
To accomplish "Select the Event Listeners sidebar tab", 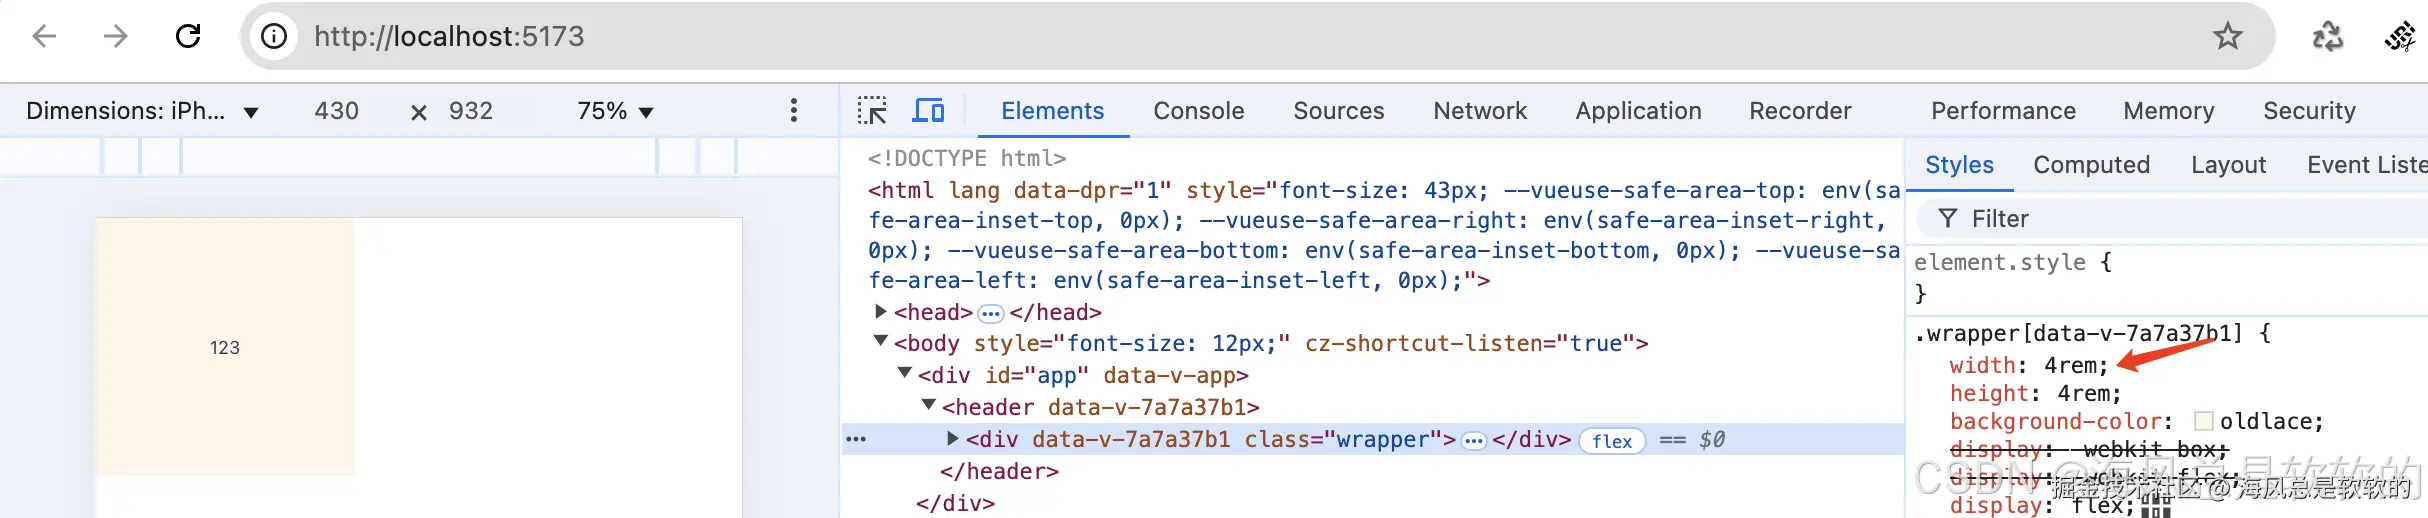I will (x=2366, y=165).
